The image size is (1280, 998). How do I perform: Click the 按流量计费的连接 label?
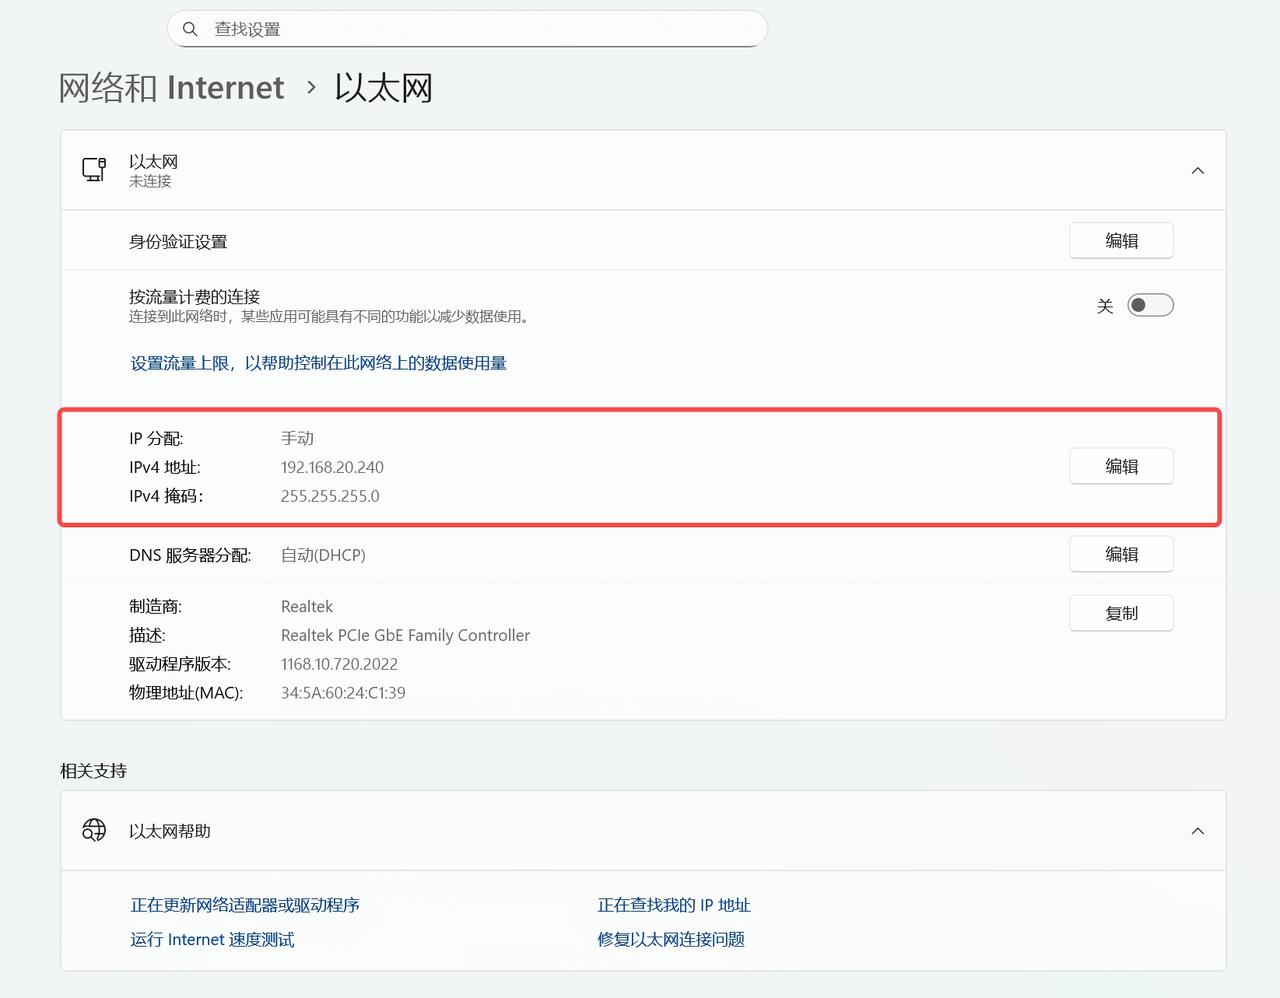tap(194, 296)
